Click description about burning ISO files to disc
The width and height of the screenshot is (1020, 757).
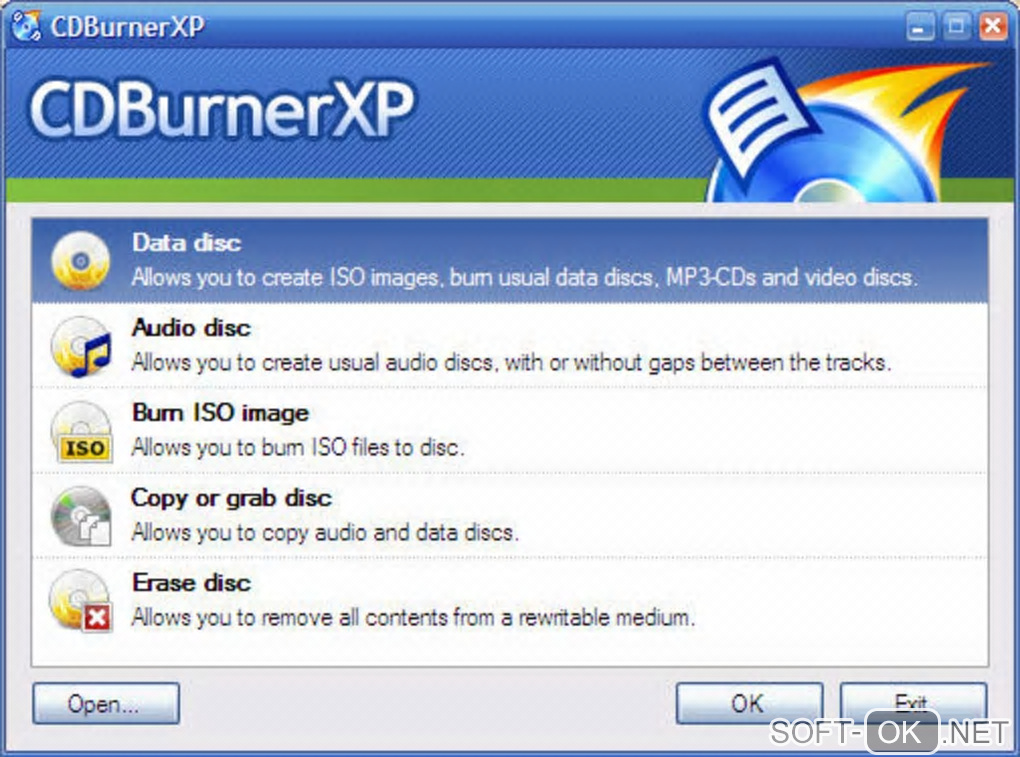(298, 447)
